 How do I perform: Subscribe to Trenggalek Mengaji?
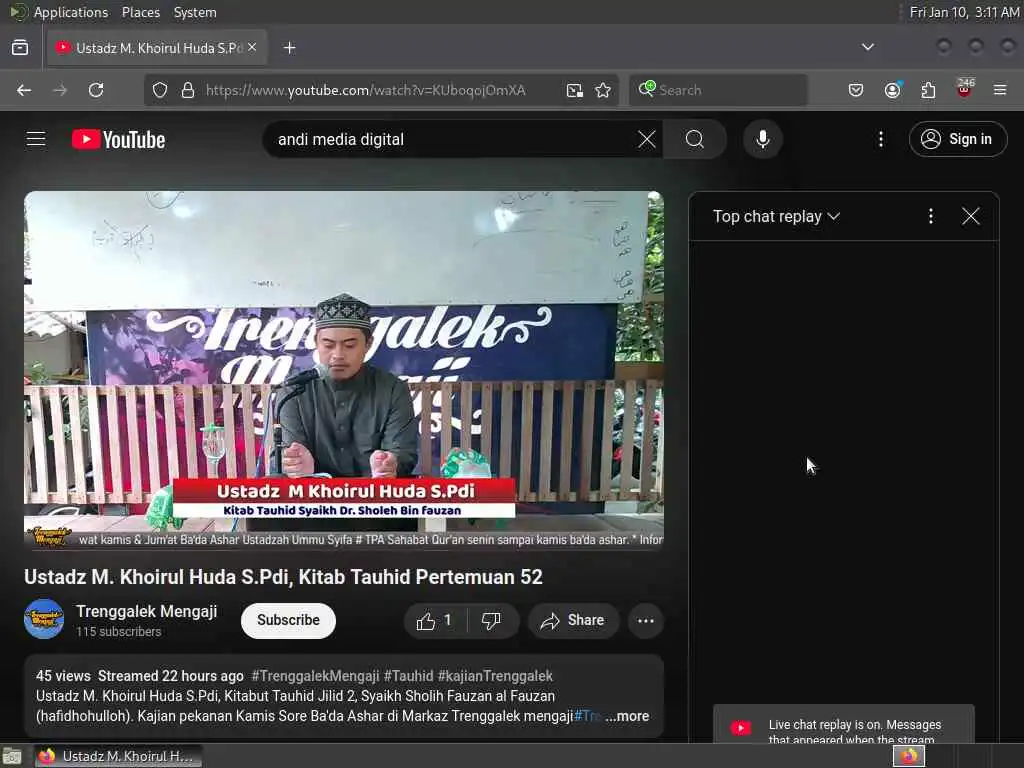(288, 620)
